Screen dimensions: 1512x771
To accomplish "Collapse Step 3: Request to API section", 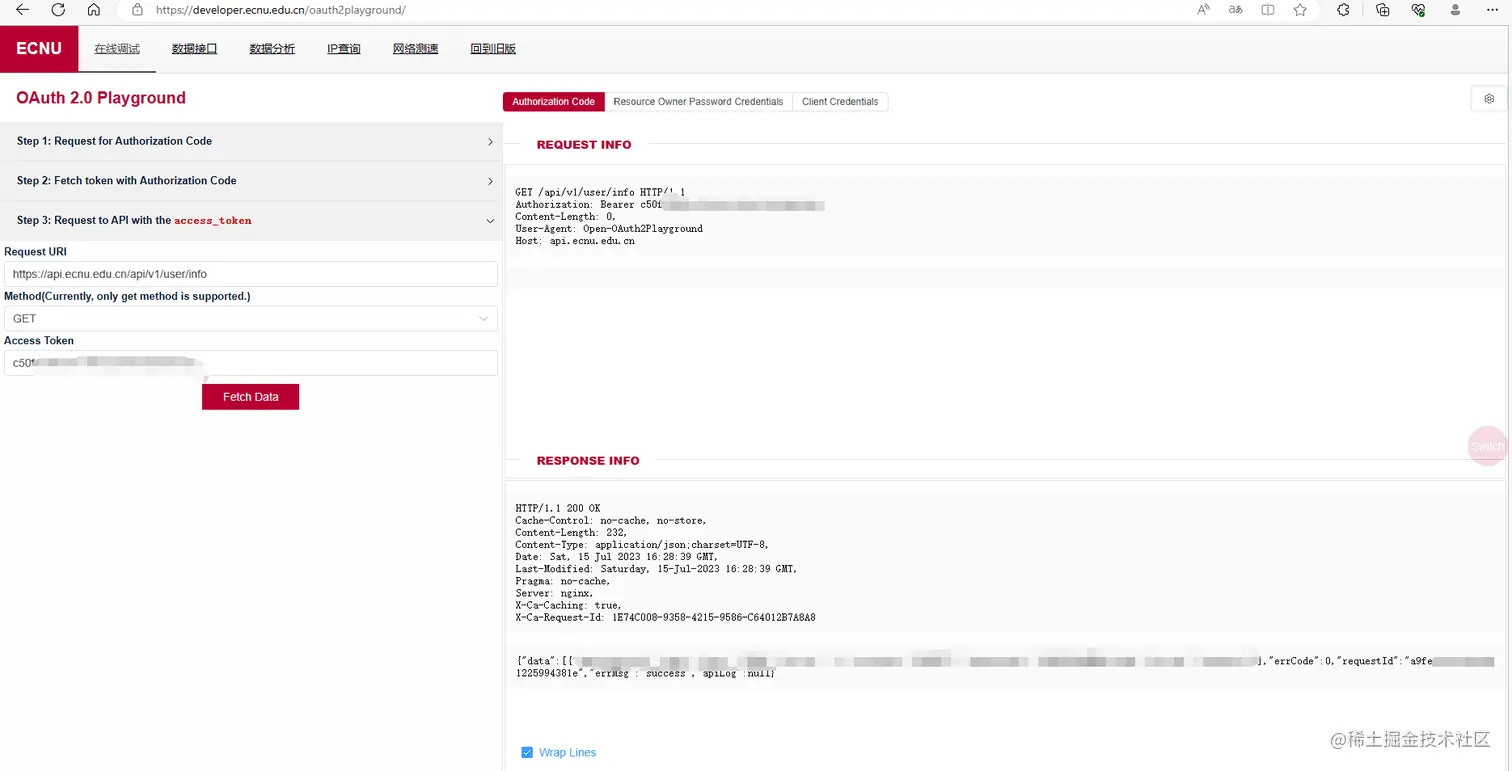I will point(251,220).
